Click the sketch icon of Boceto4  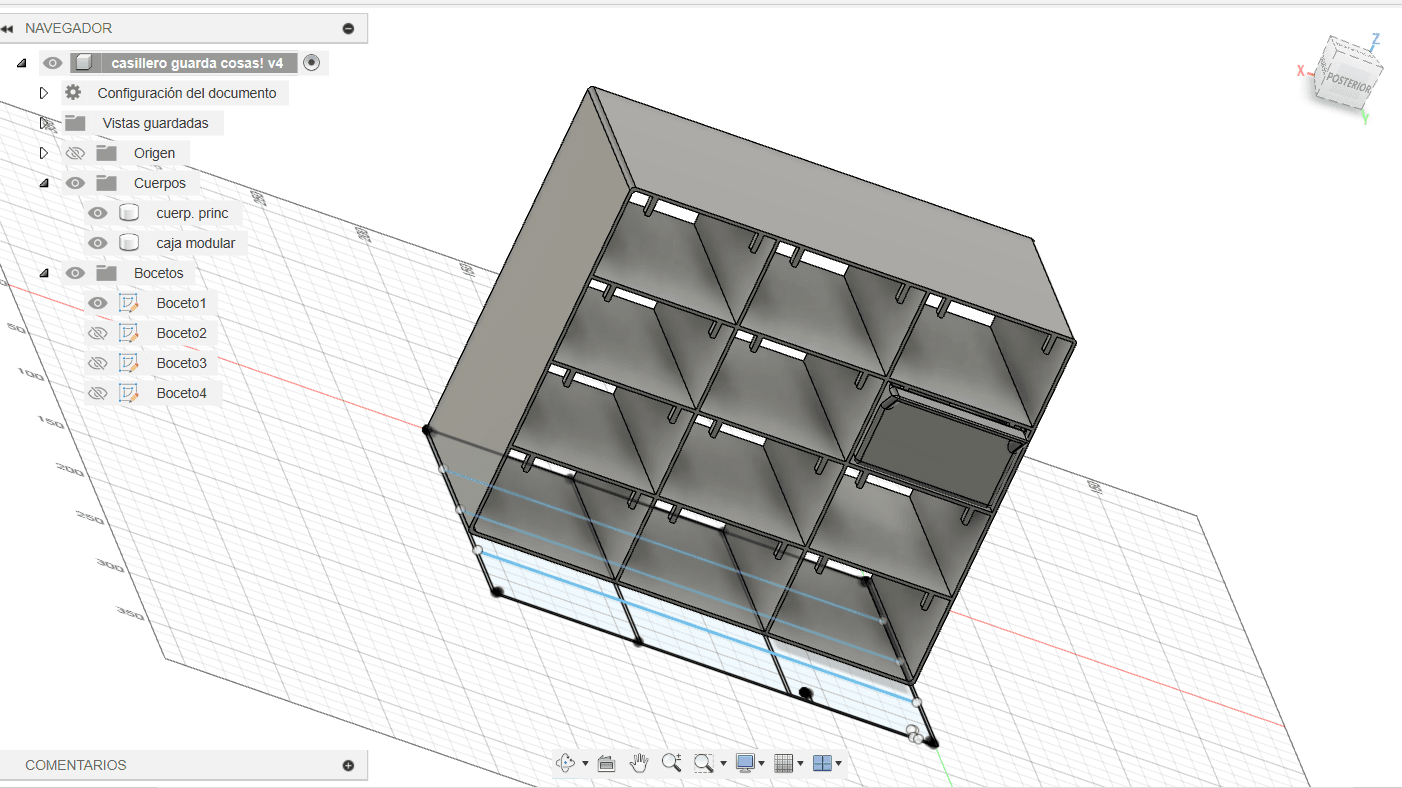click(128, 393)
